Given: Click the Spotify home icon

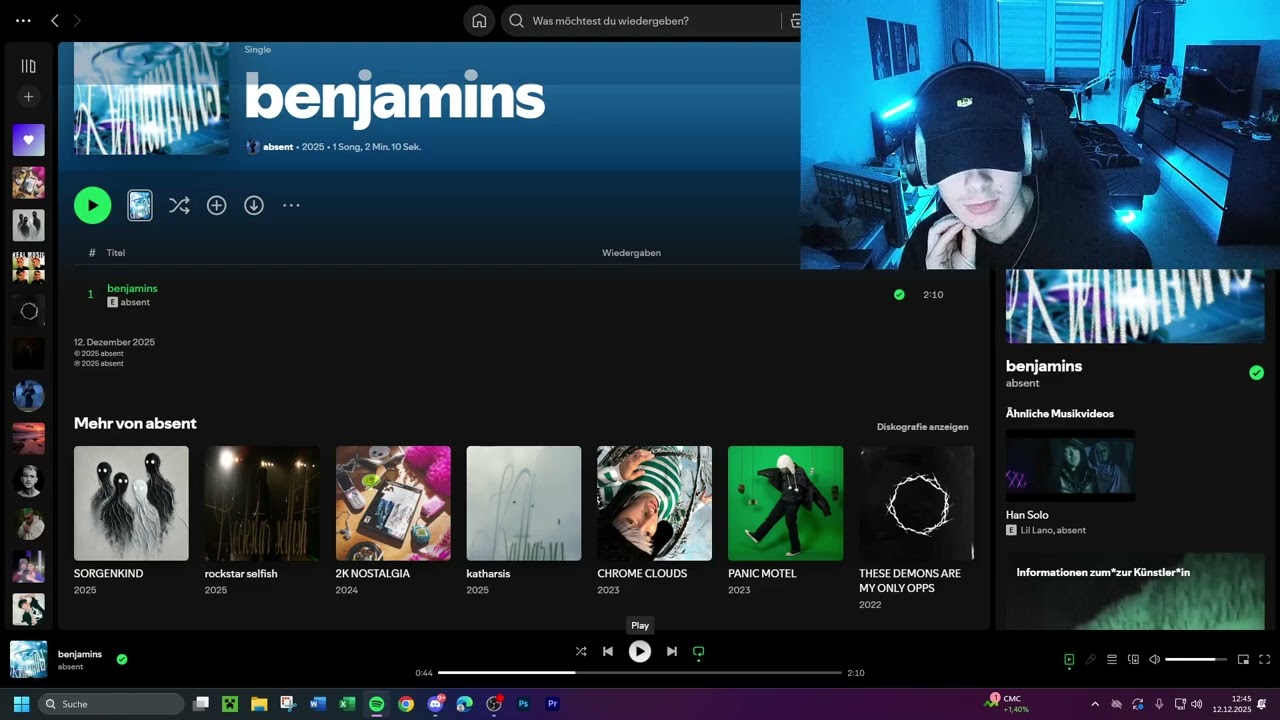Looking at the screenshot, I should [479, 20].
